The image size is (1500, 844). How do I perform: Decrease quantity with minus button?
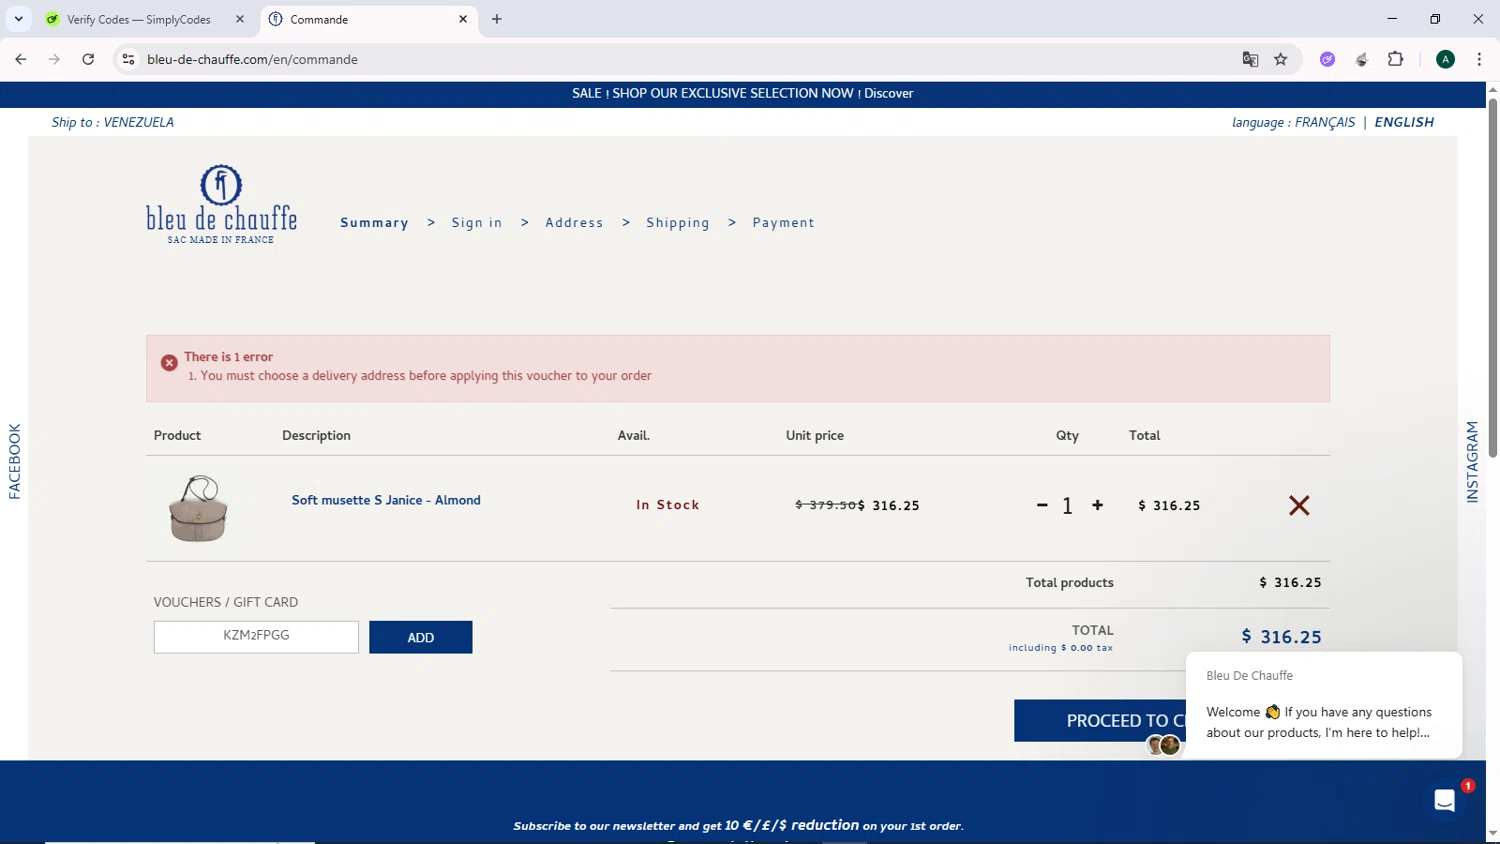point(1042,505)
